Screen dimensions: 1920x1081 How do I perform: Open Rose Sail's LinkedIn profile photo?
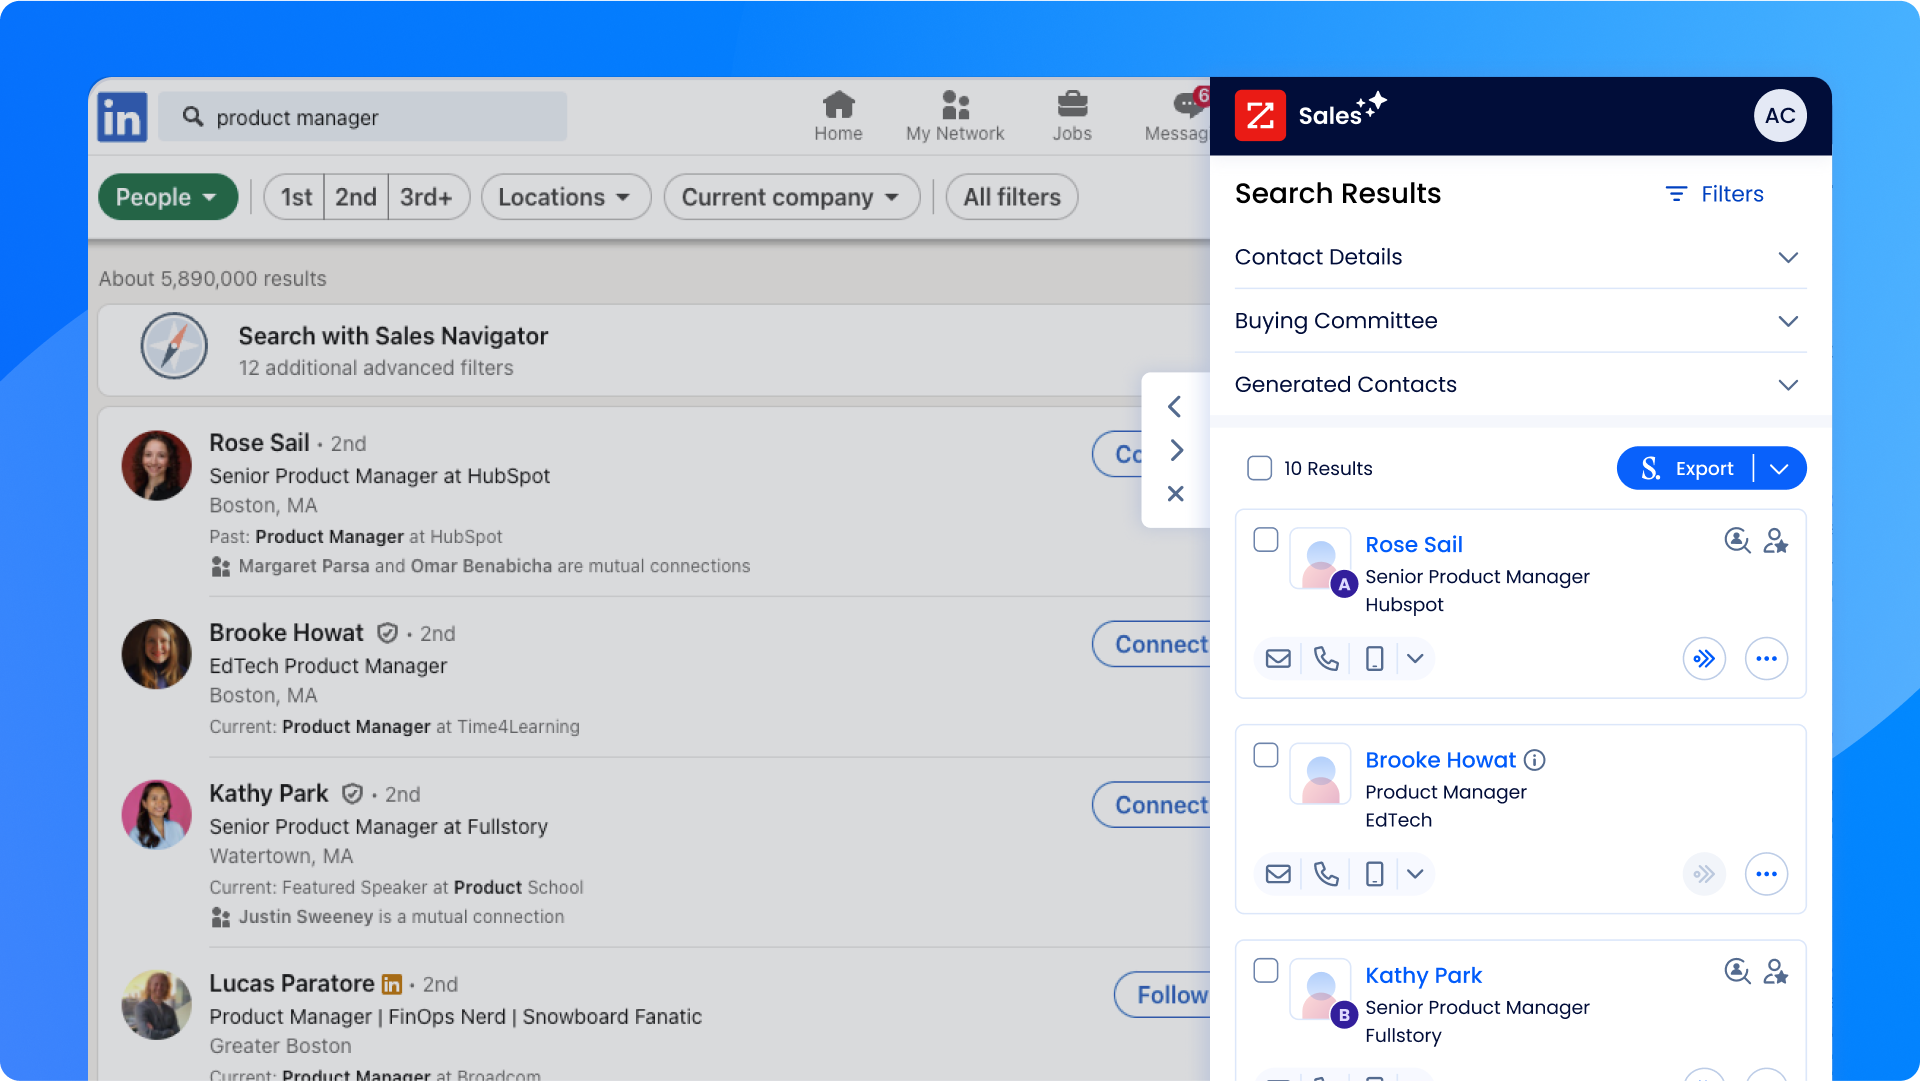(156, 466)
